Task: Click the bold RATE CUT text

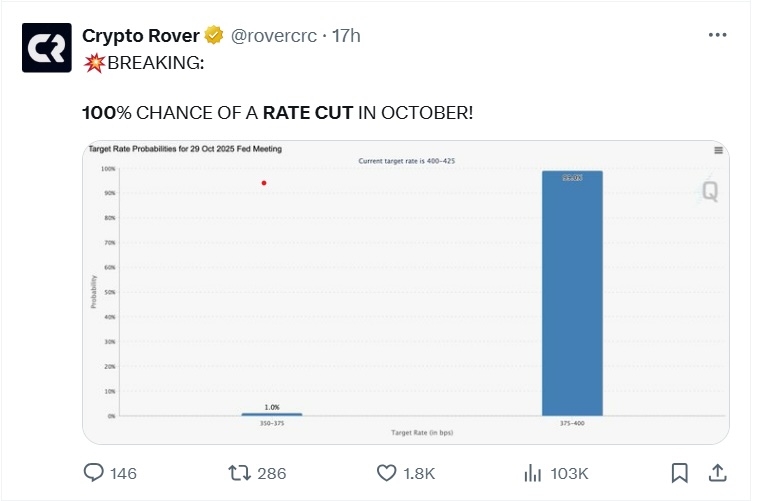Action: pos(308,113)
